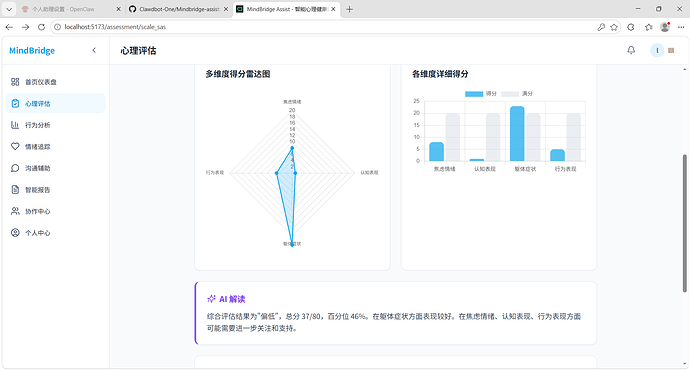
Task: Select the MindBridge Assist tab
Action: (286, 9)
